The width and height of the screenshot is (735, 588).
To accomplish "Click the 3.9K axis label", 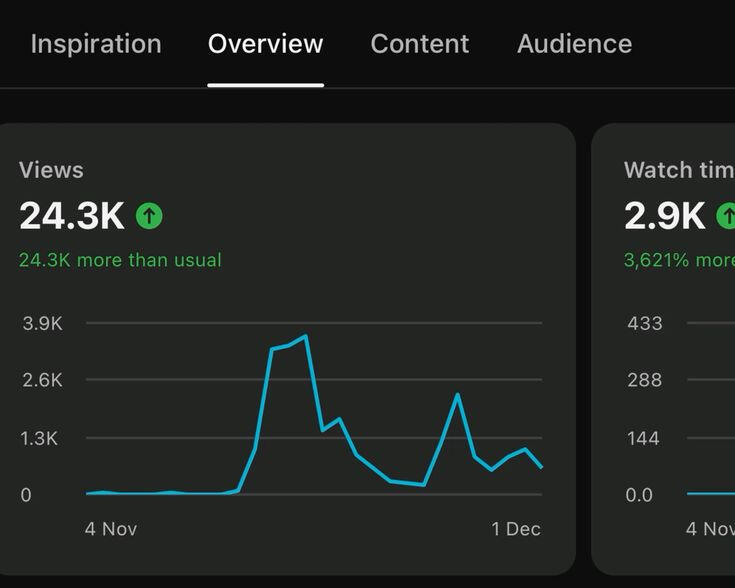I will 42,324.
